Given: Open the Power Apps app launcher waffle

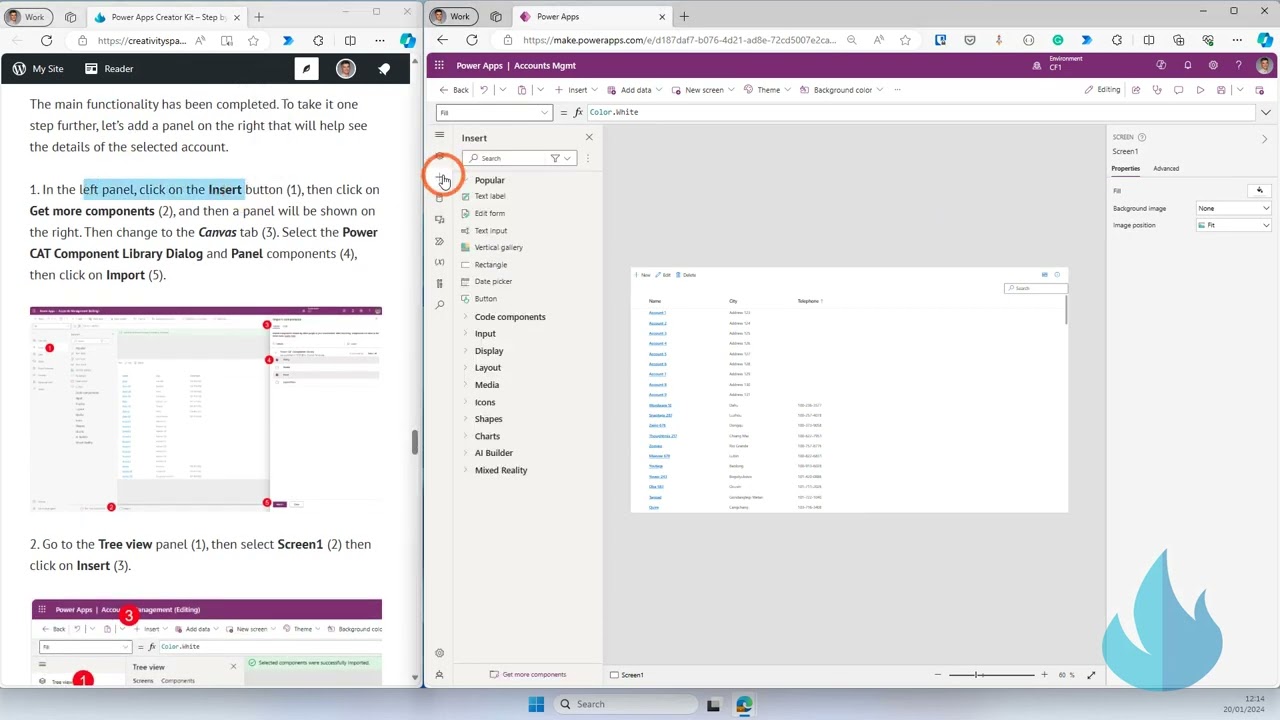Looking at the screenshot, I should click(x=439, y=65).
